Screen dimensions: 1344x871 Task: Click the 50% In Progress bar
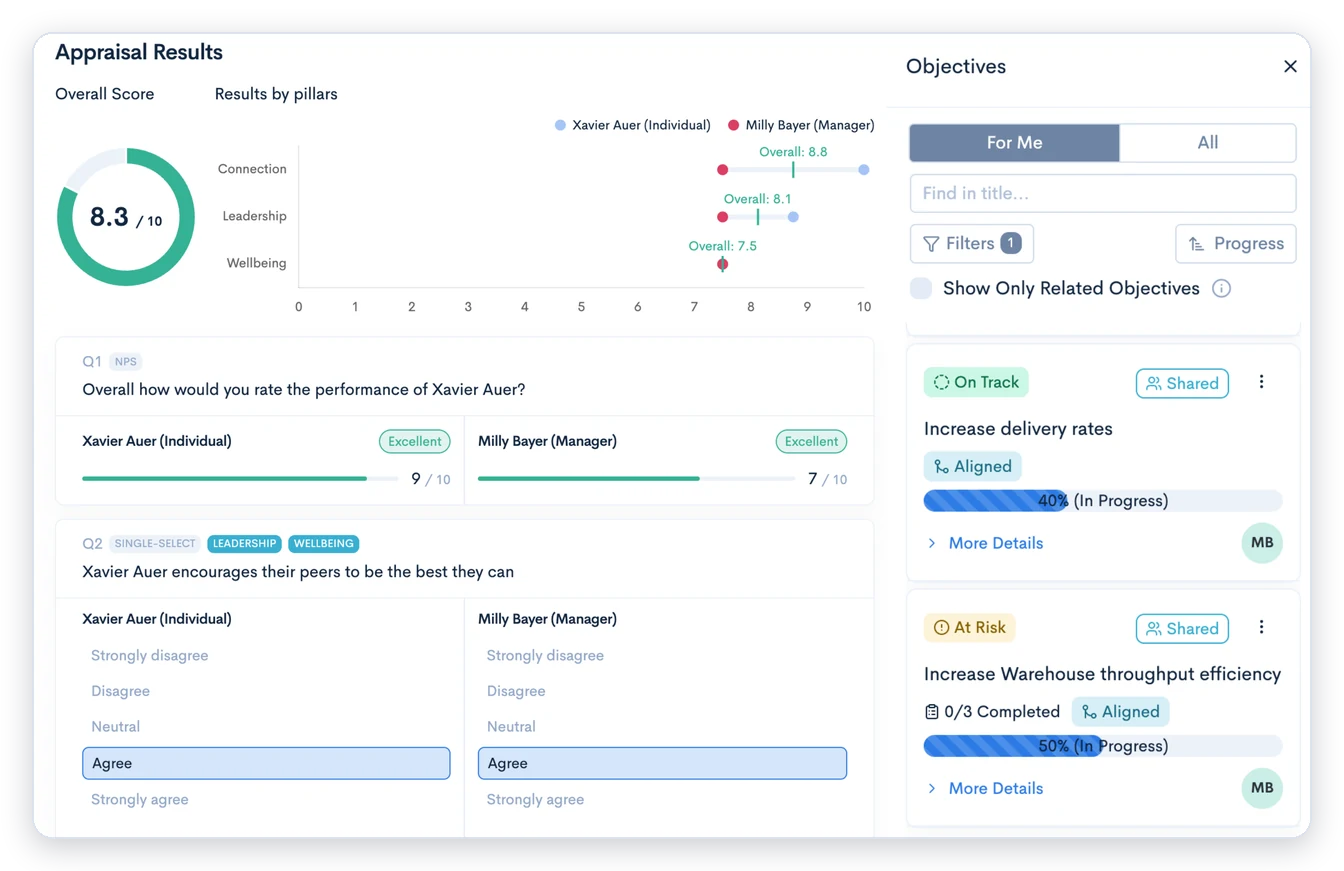point(1103,745)
